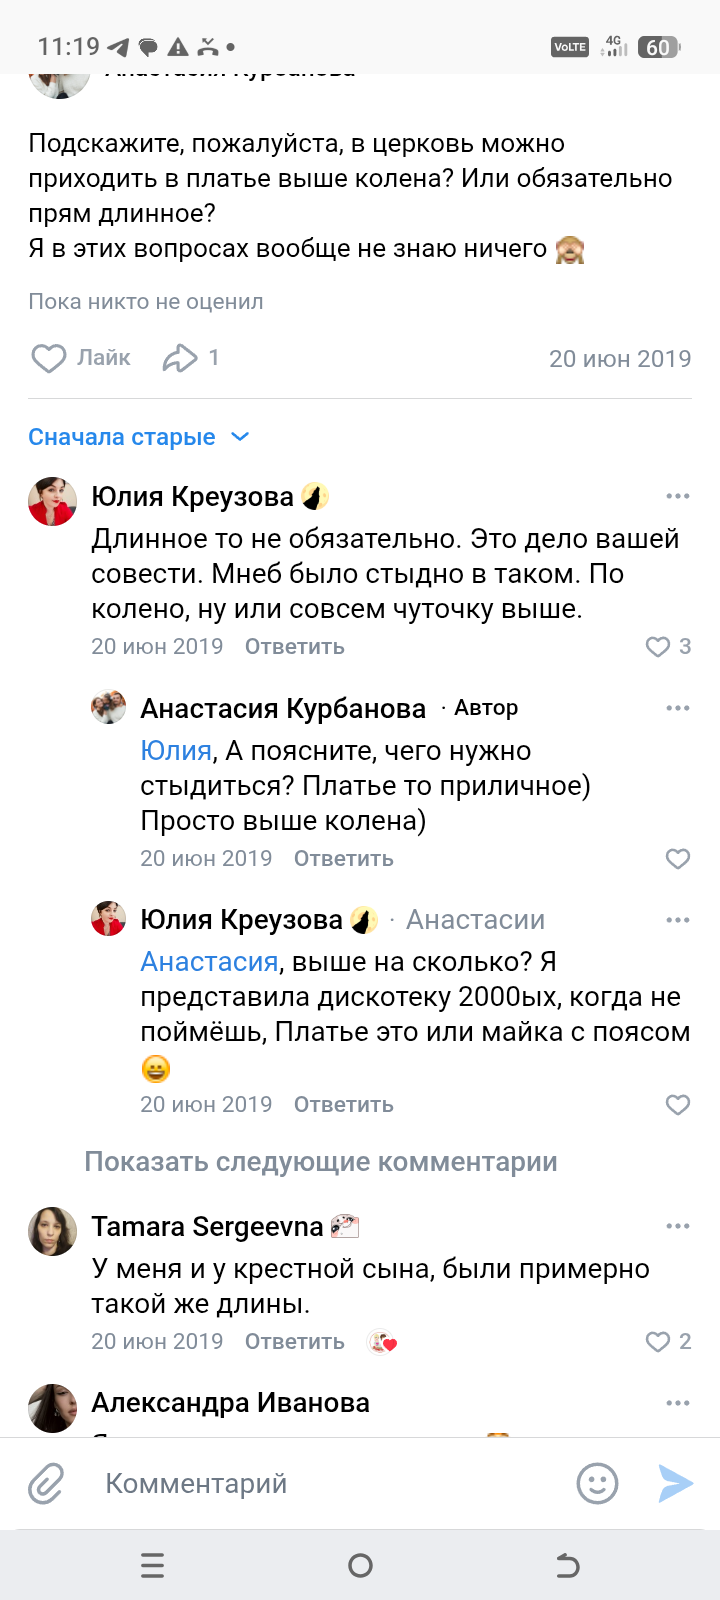Expand 'Показать следующие комментарии'

tap(320, 1162)
